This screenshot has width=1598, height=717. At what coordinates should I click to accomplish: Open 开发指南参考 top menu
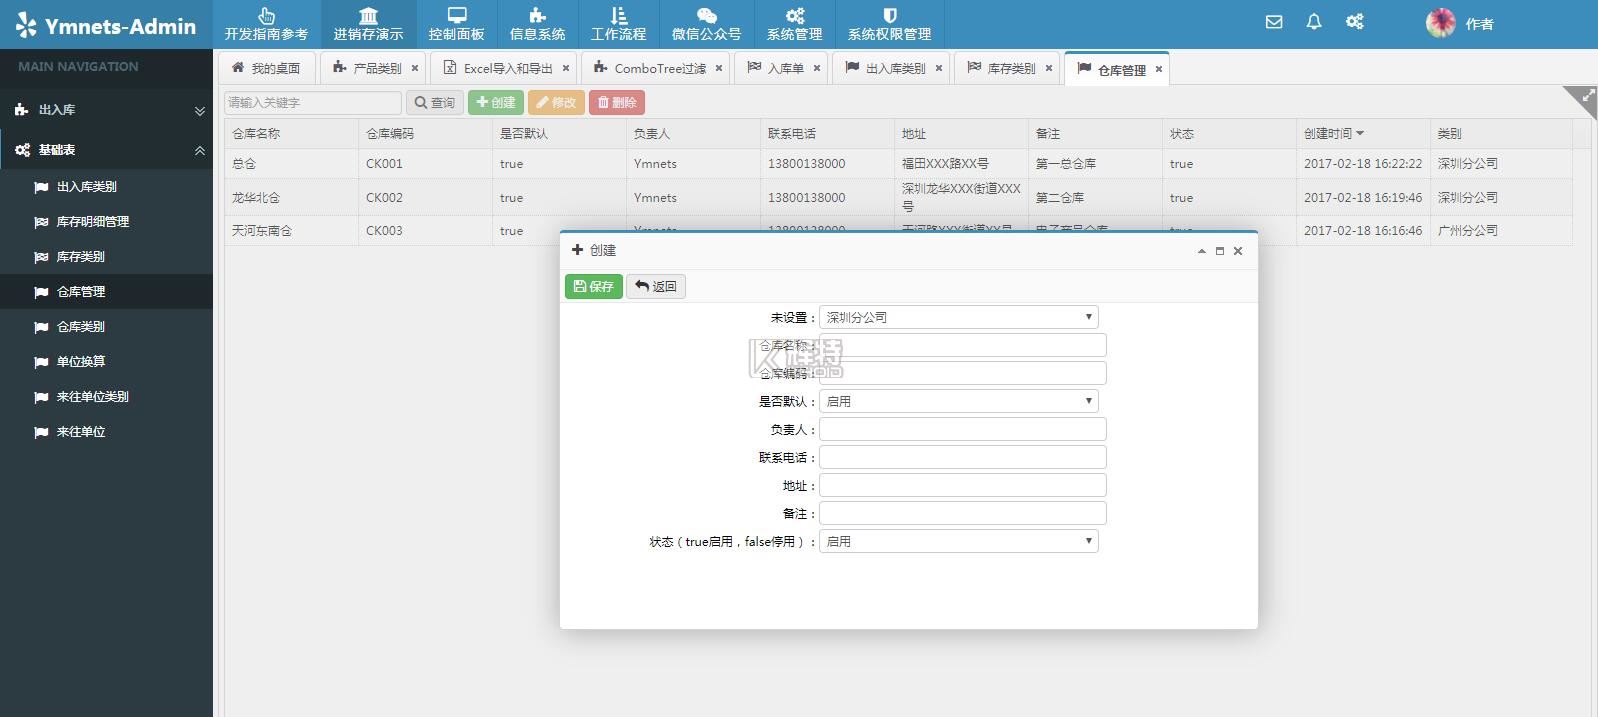[x=266, y=24]
